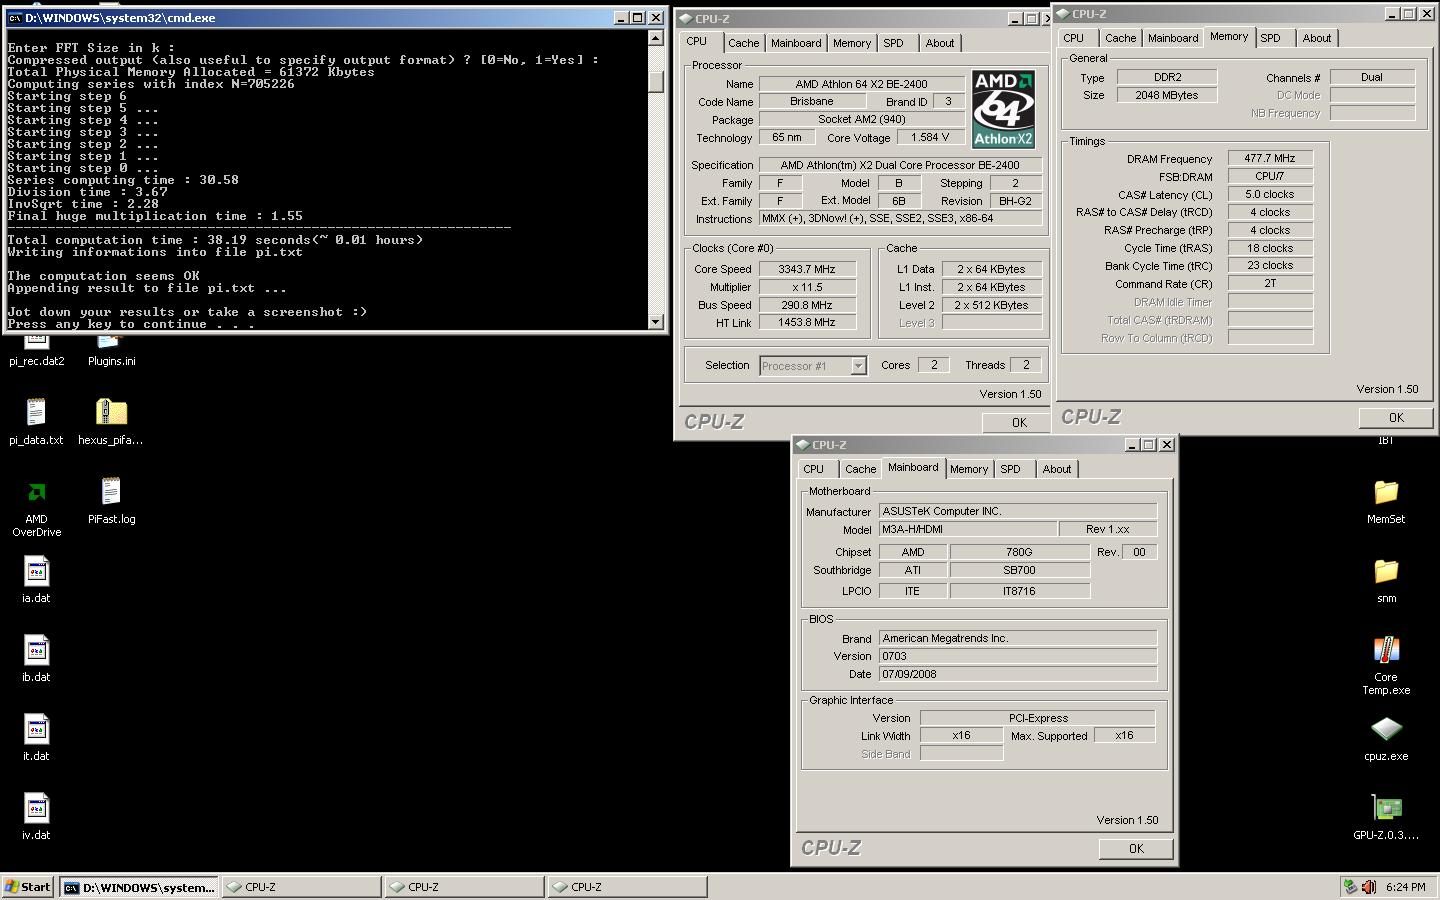This screenshot has width=1440, height=900.
Task: Click Core Voltage value 1.584 V
Action: (930, 138)
